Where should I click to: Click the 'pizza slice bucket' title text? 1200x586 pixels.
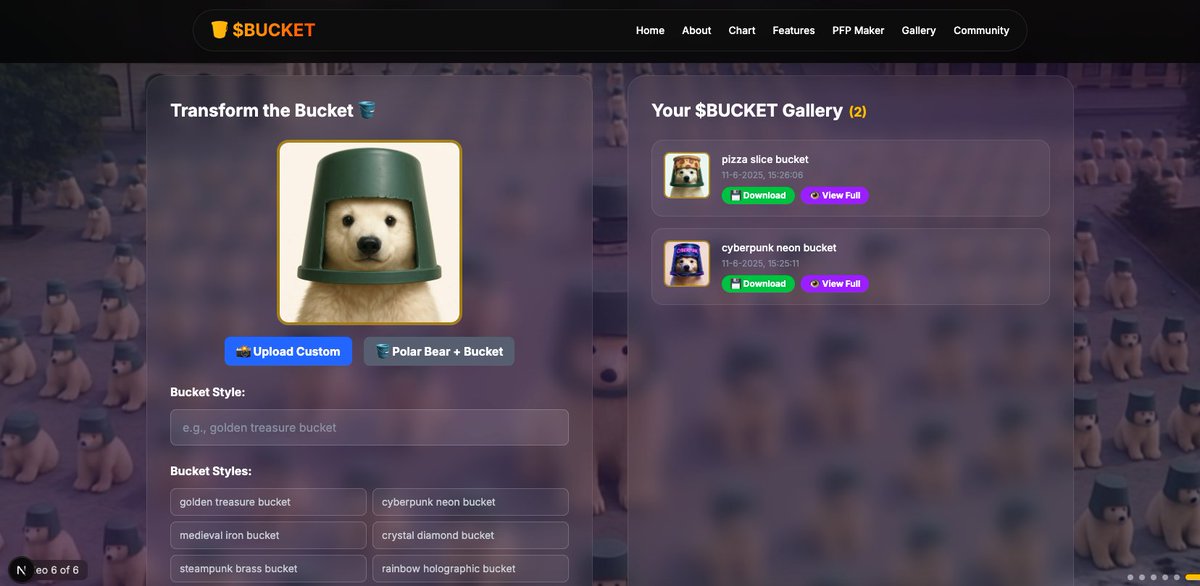point(765,159)
